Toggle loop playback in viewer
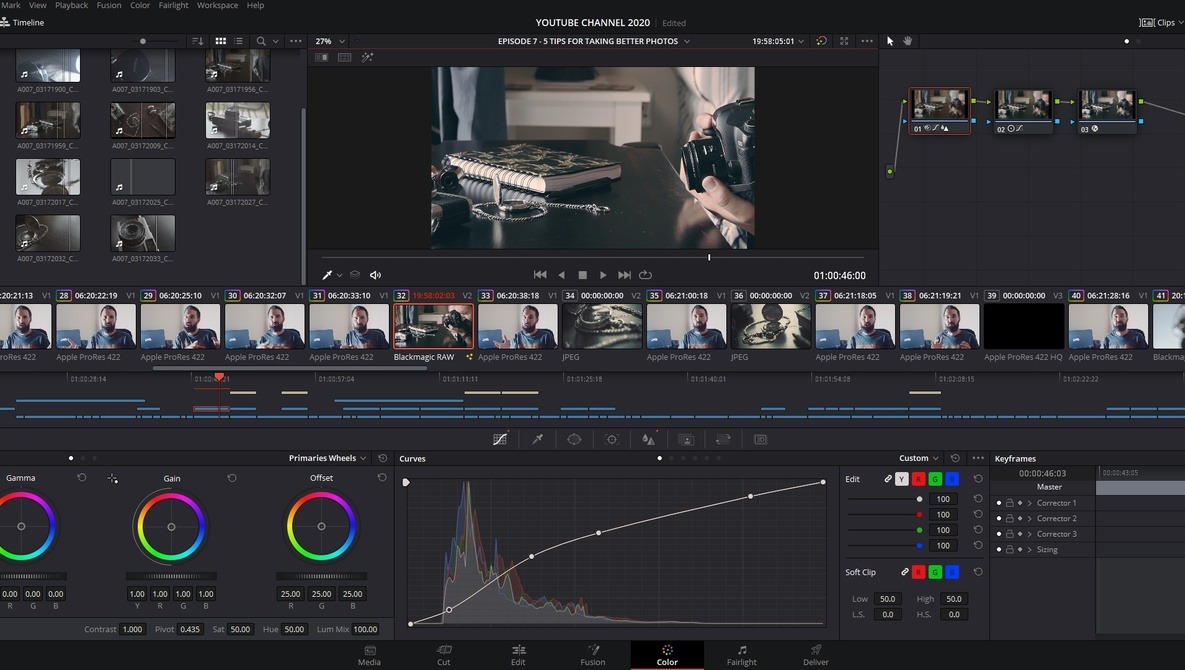This screenshot has height=670, width=1185. [646, 275]
